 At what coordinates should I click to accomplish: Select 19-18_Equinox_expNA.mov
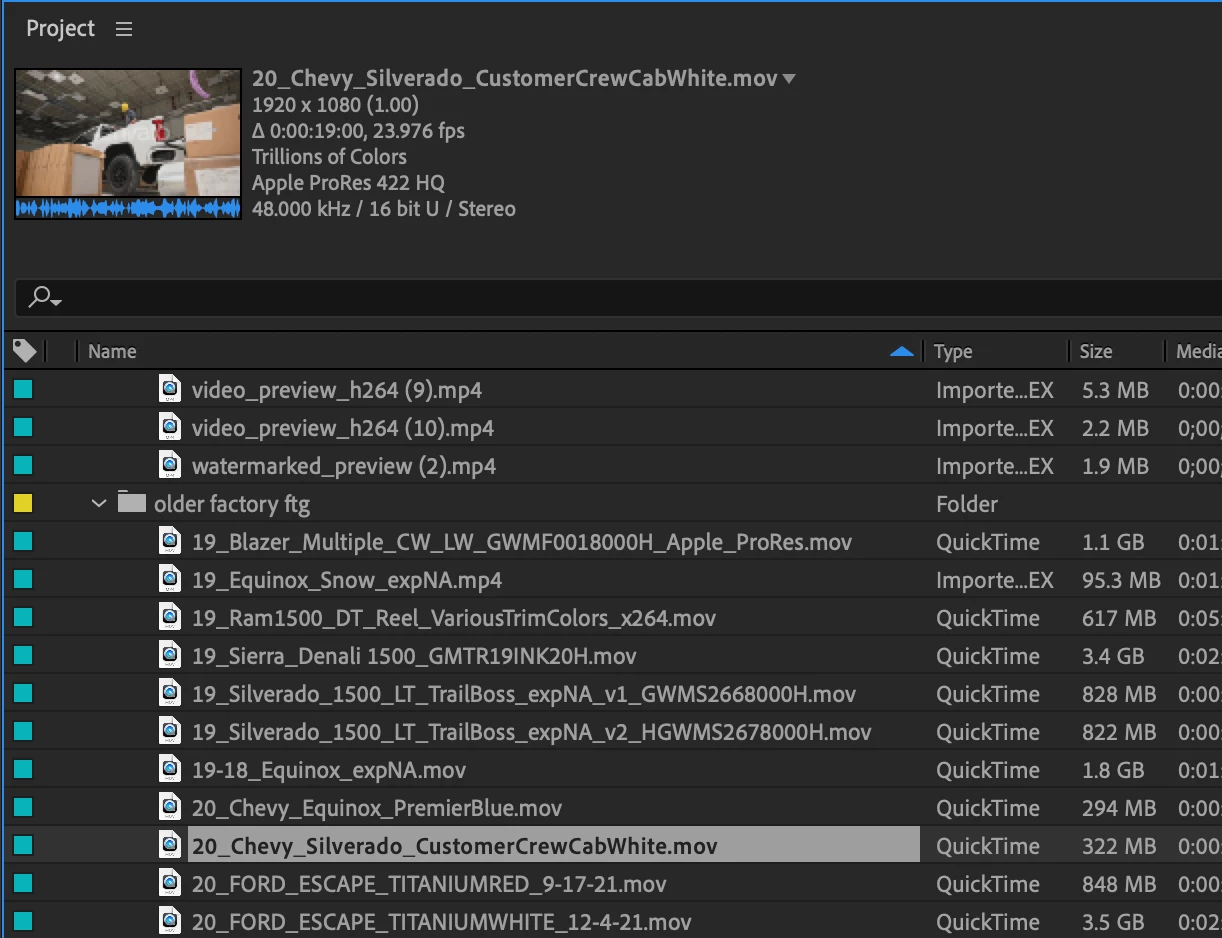tap(329, 770)
